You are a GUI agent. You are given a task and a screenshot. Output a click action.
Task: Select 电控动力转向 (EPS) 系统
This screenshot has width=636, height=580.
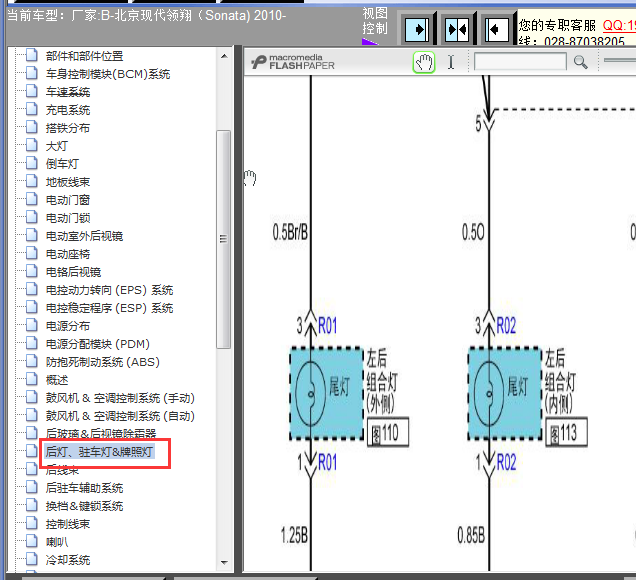pos(110,290)
